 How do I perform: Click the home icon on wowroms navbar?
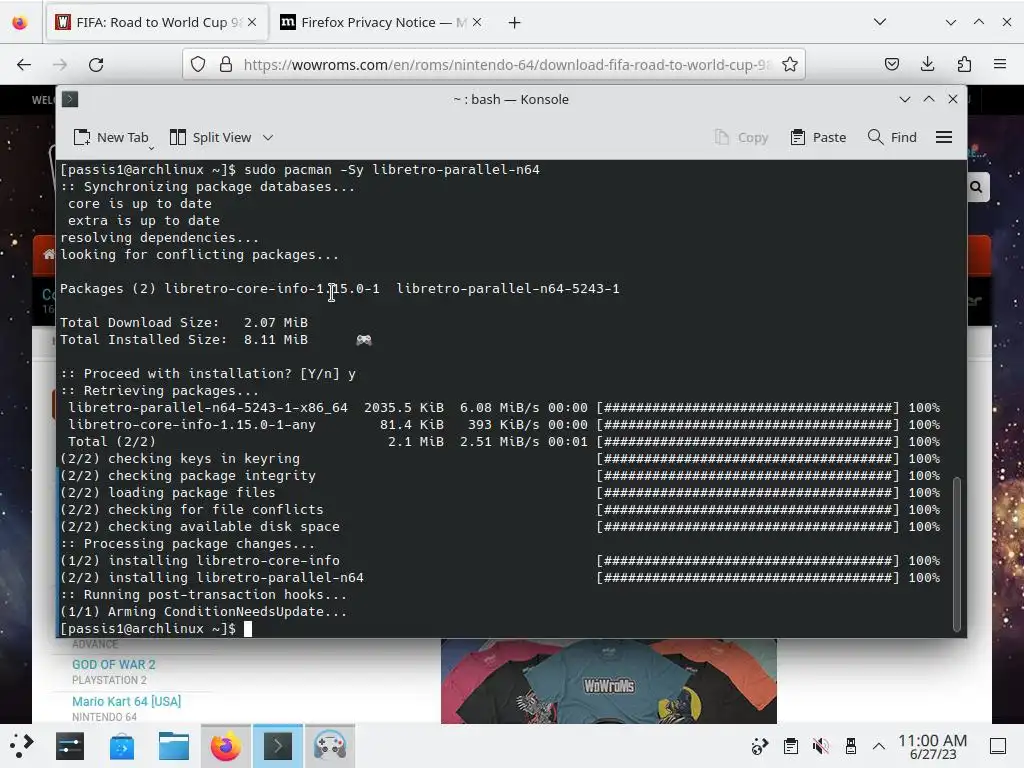(48, 255)
